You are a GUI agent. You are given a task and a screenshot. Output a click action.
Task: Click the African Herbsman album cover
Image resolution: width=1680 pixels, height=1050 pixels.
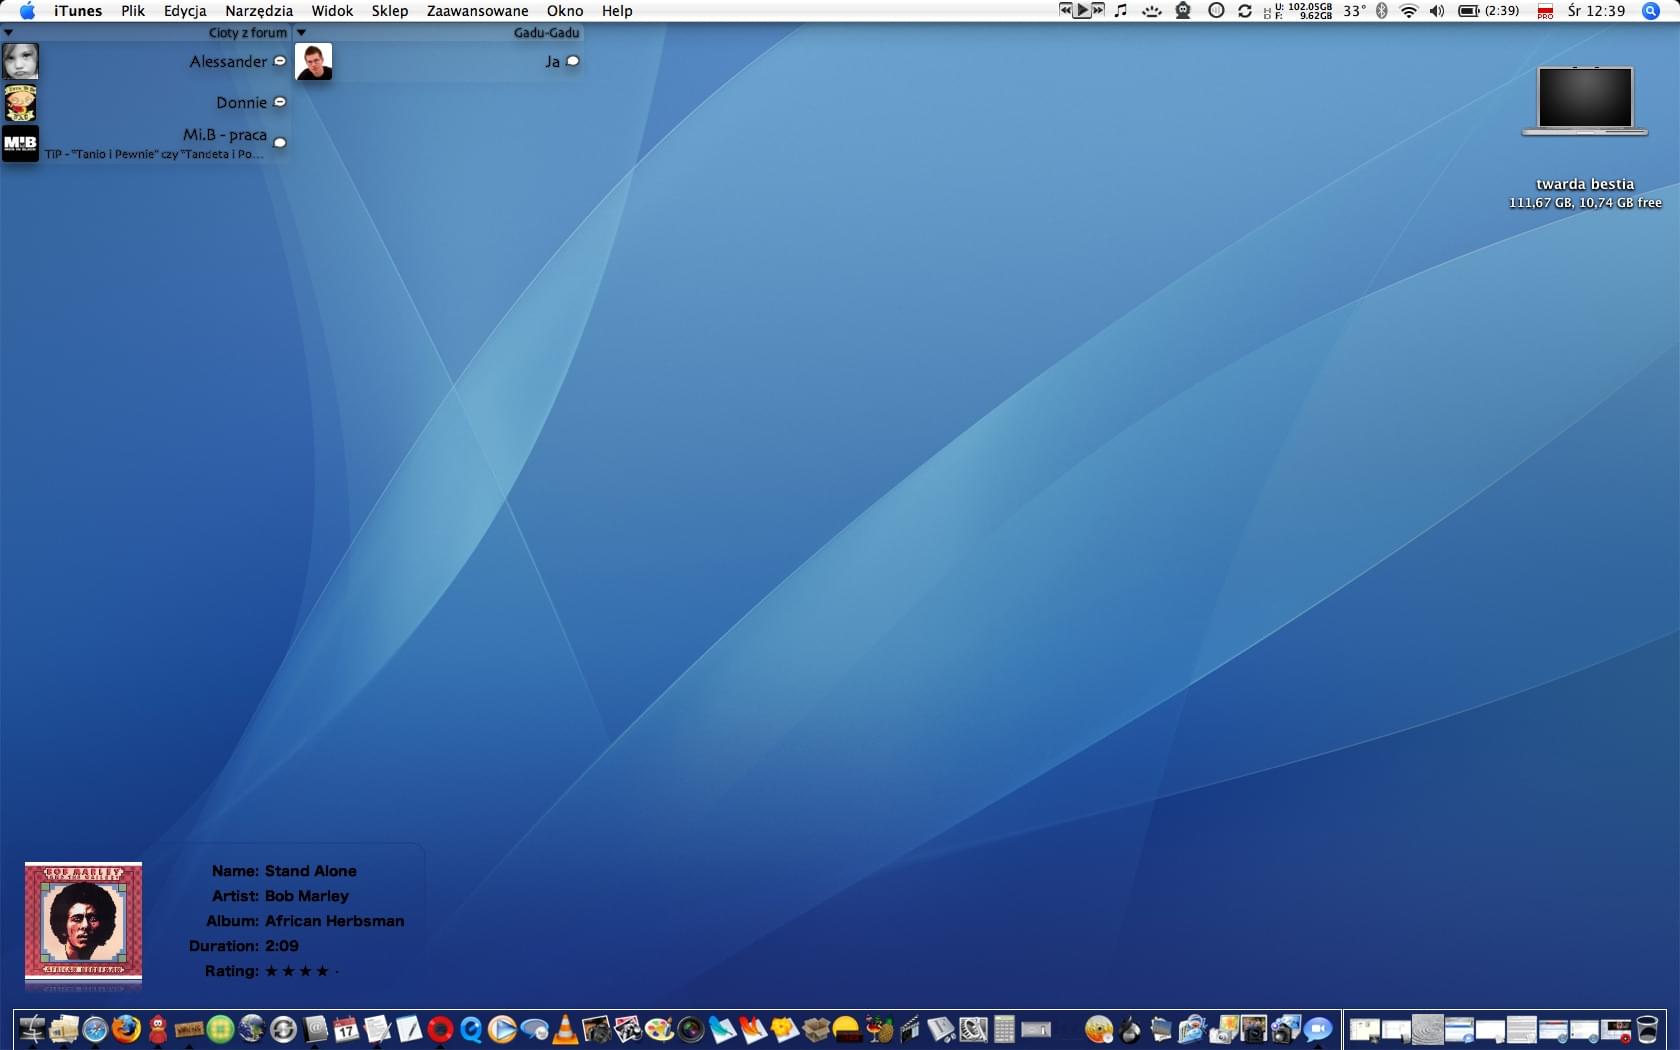[83, 921]
